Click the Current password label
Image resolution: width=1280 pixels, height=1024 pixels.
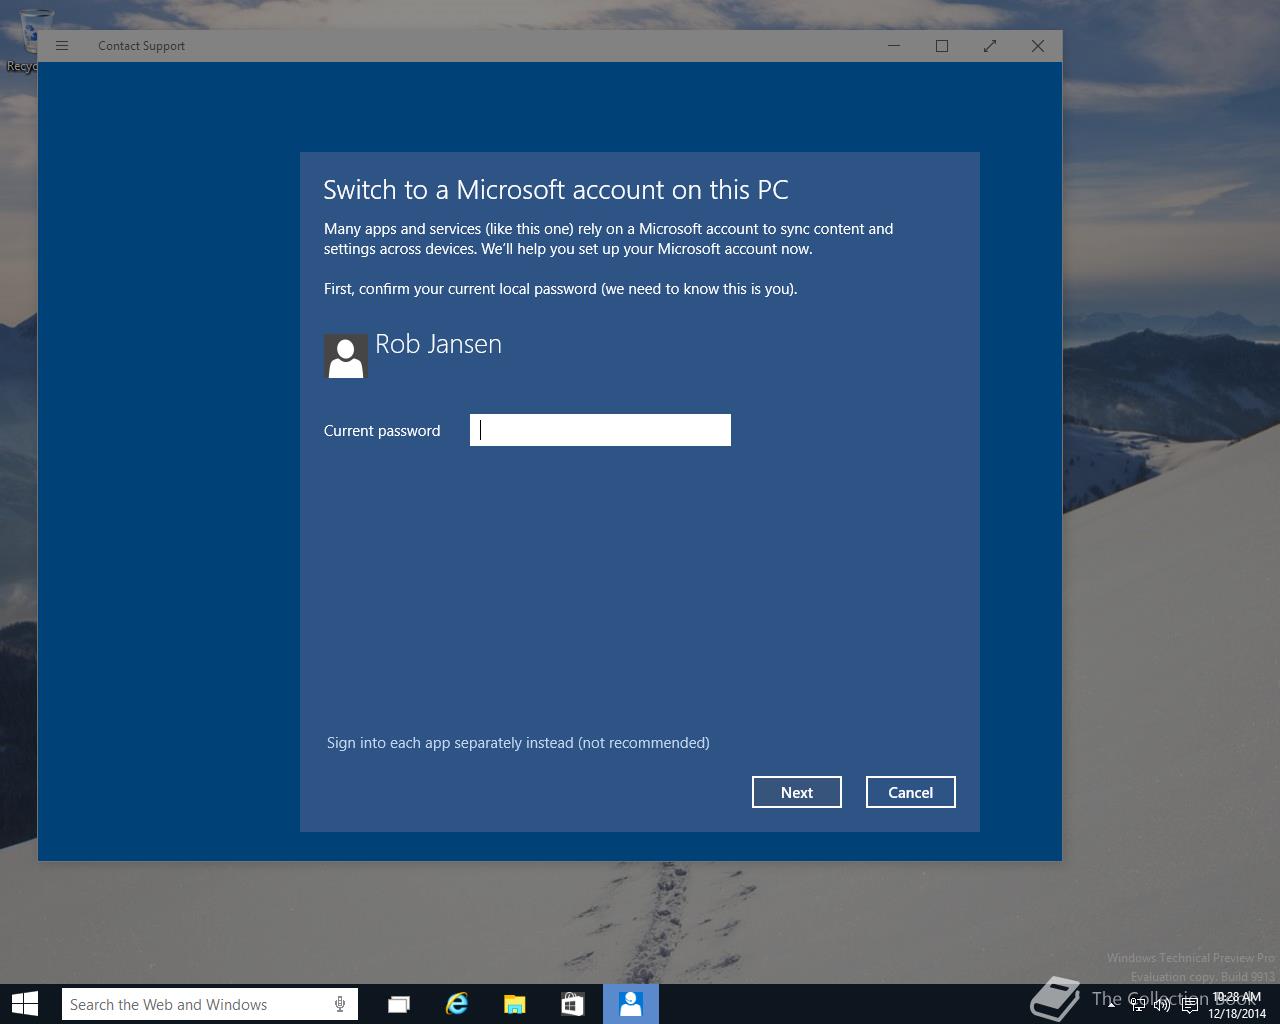pos(382,431)
